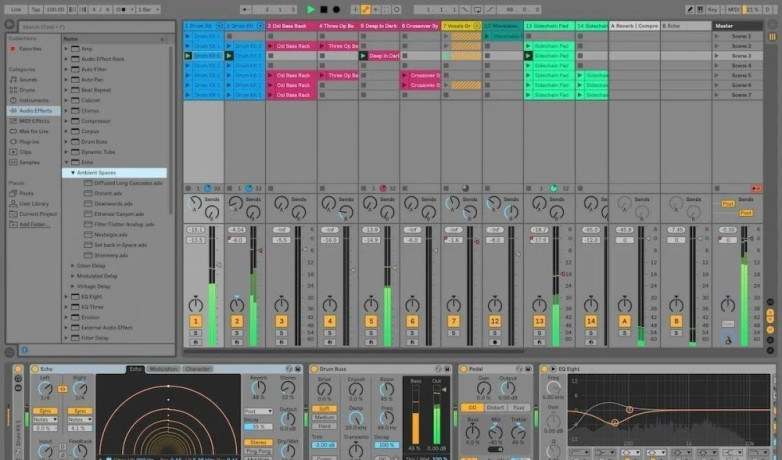The image size is (782, 460).
Task: Click the Tap tempo button
Action: [36, 9]
